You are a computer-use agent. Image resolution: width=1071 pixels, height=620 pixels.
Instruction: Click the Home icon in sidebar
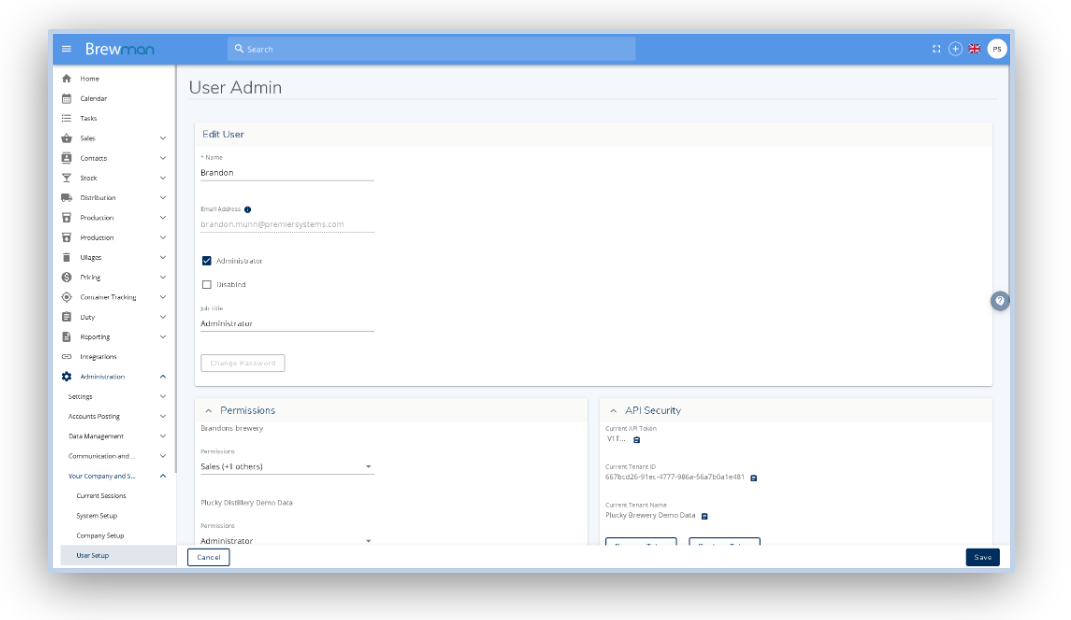[x=68, y=79]
